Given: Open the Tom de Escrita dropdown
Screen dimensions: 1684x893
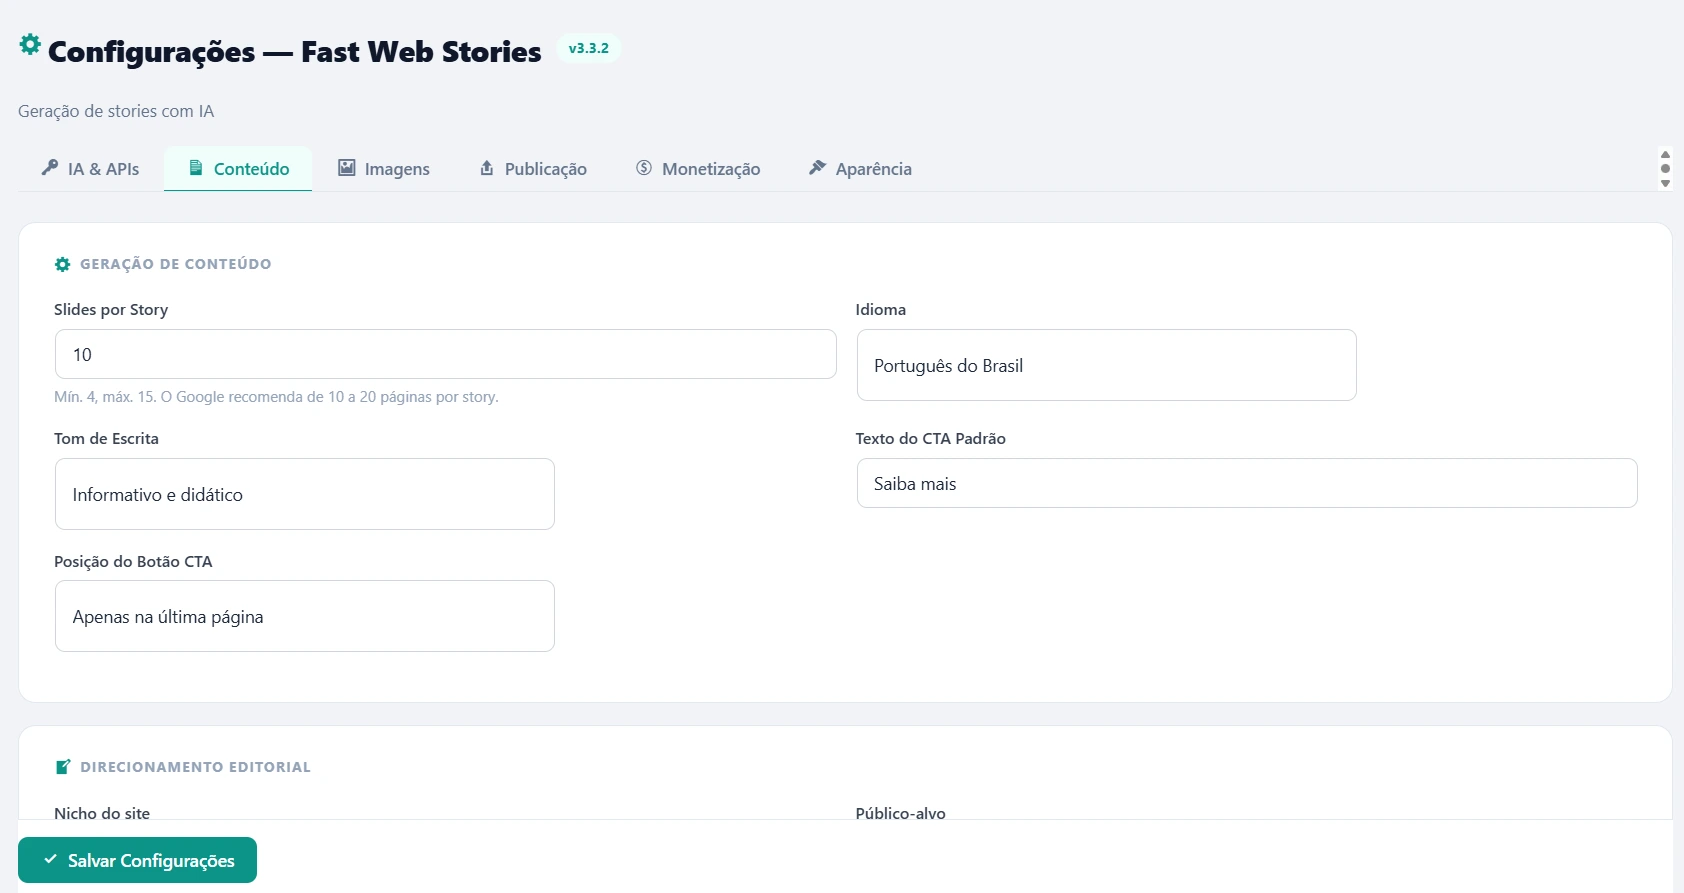Looking at the screenshot, I should click(x=304, y=494).
